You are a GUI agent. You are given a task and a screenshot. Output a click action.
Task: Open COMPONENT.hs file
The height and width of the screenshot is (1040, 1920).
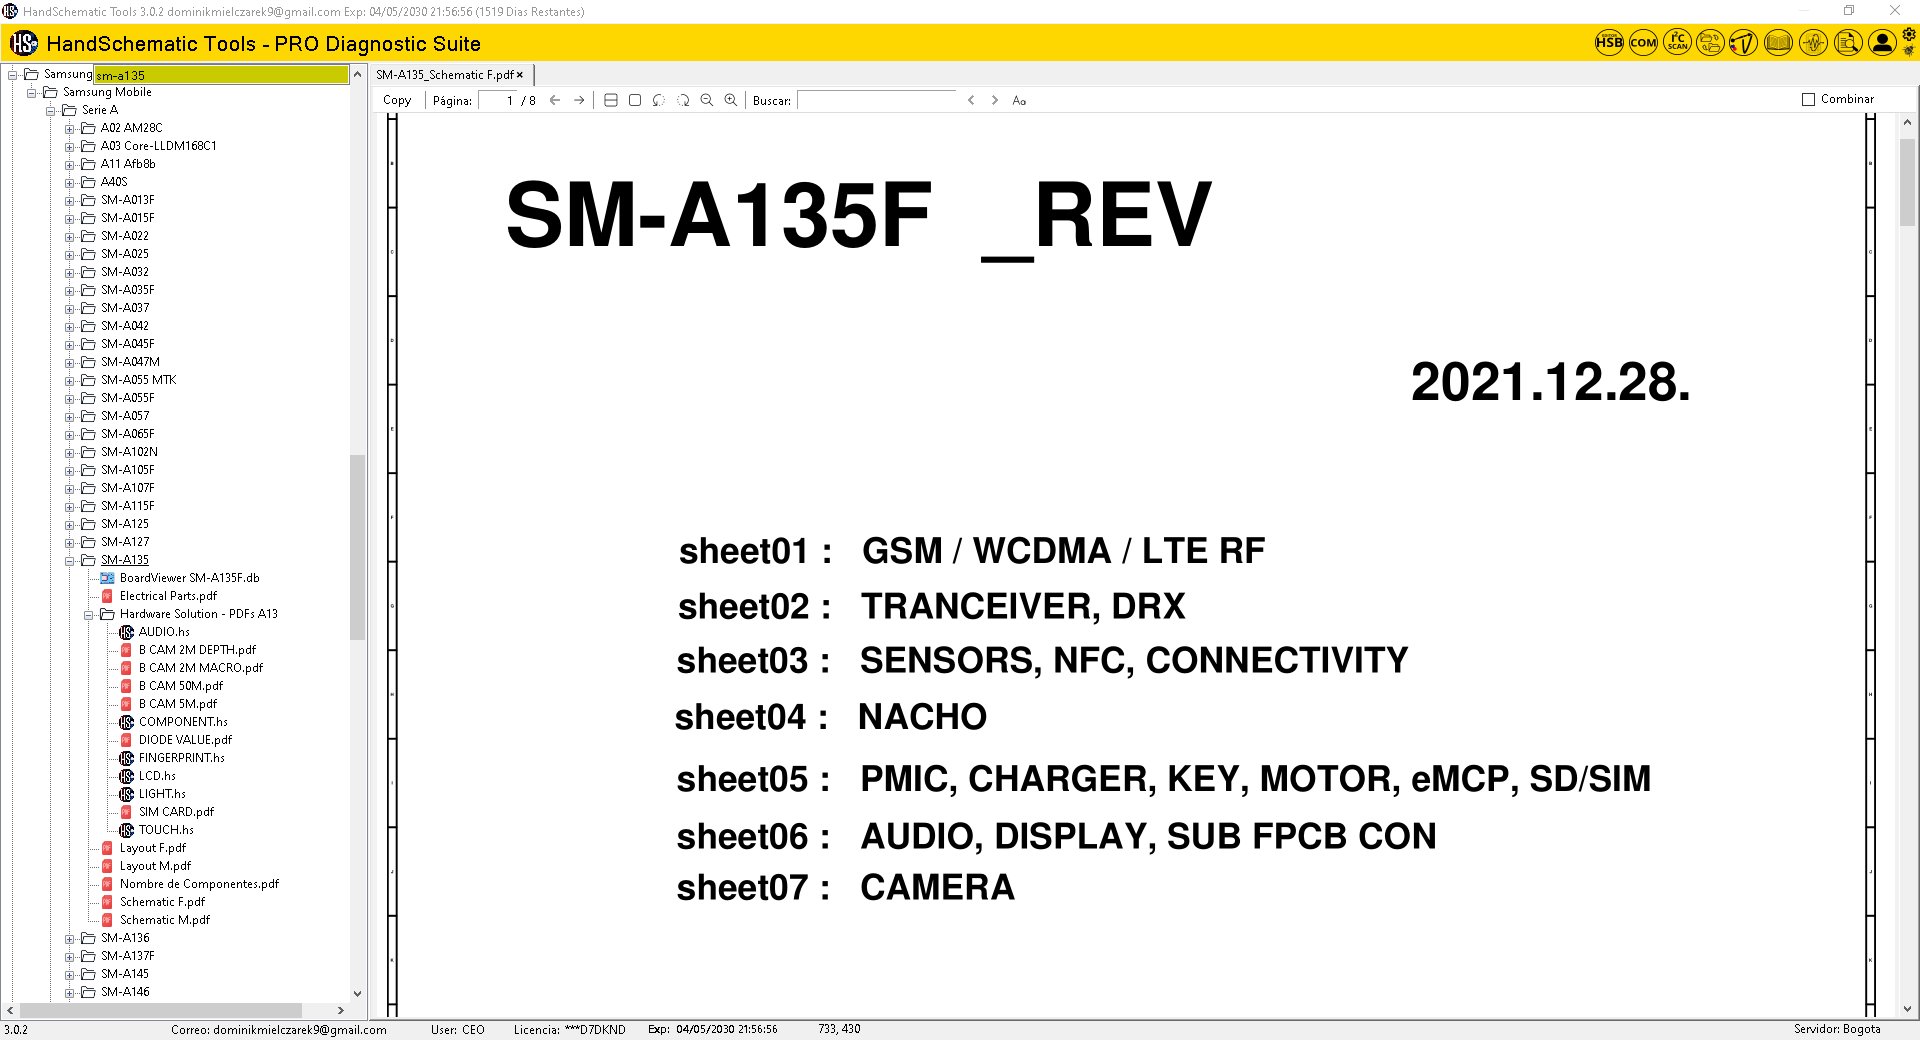pyautogui.click(x=183, y=722)
